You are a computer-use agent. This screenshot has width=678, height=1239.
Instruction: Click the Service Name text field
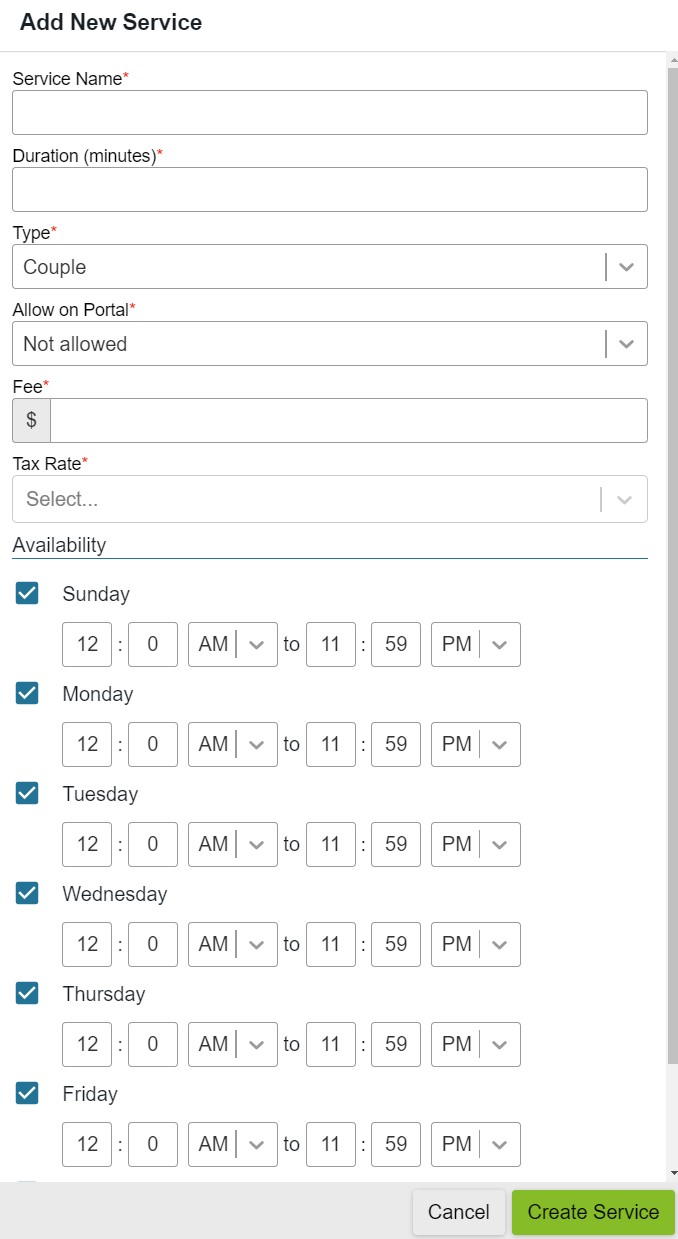click(329, 112)
